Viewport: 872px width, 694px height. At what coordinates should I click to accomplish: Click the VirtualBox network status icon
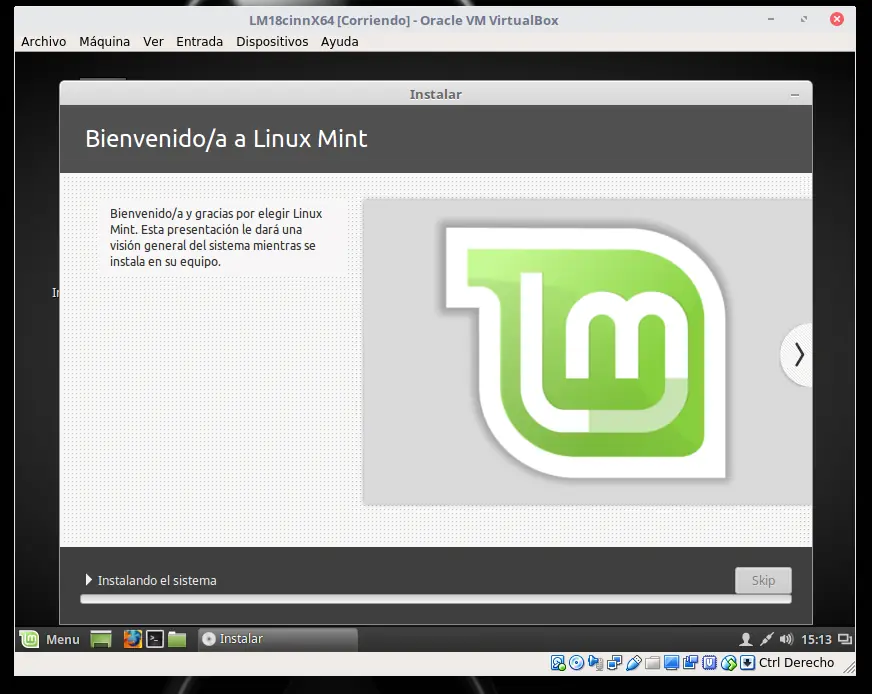point(615,663)
